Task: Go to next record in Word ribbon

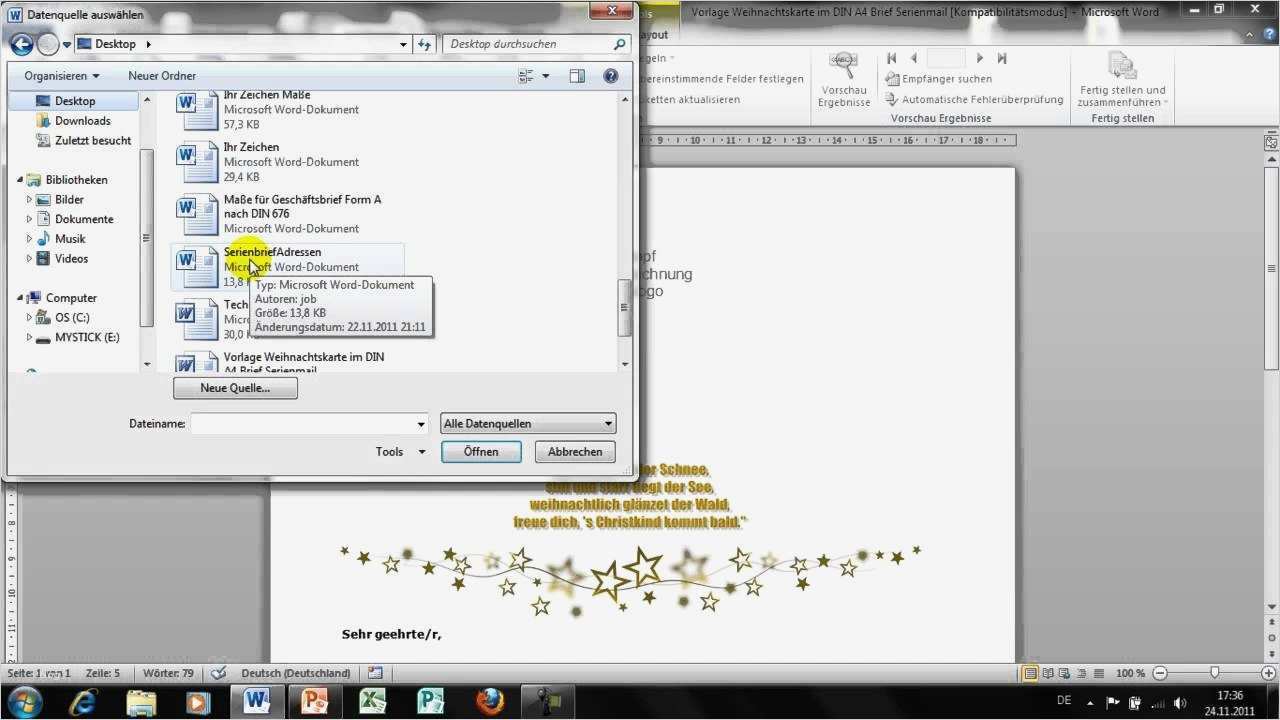Action: coord(980,59)
